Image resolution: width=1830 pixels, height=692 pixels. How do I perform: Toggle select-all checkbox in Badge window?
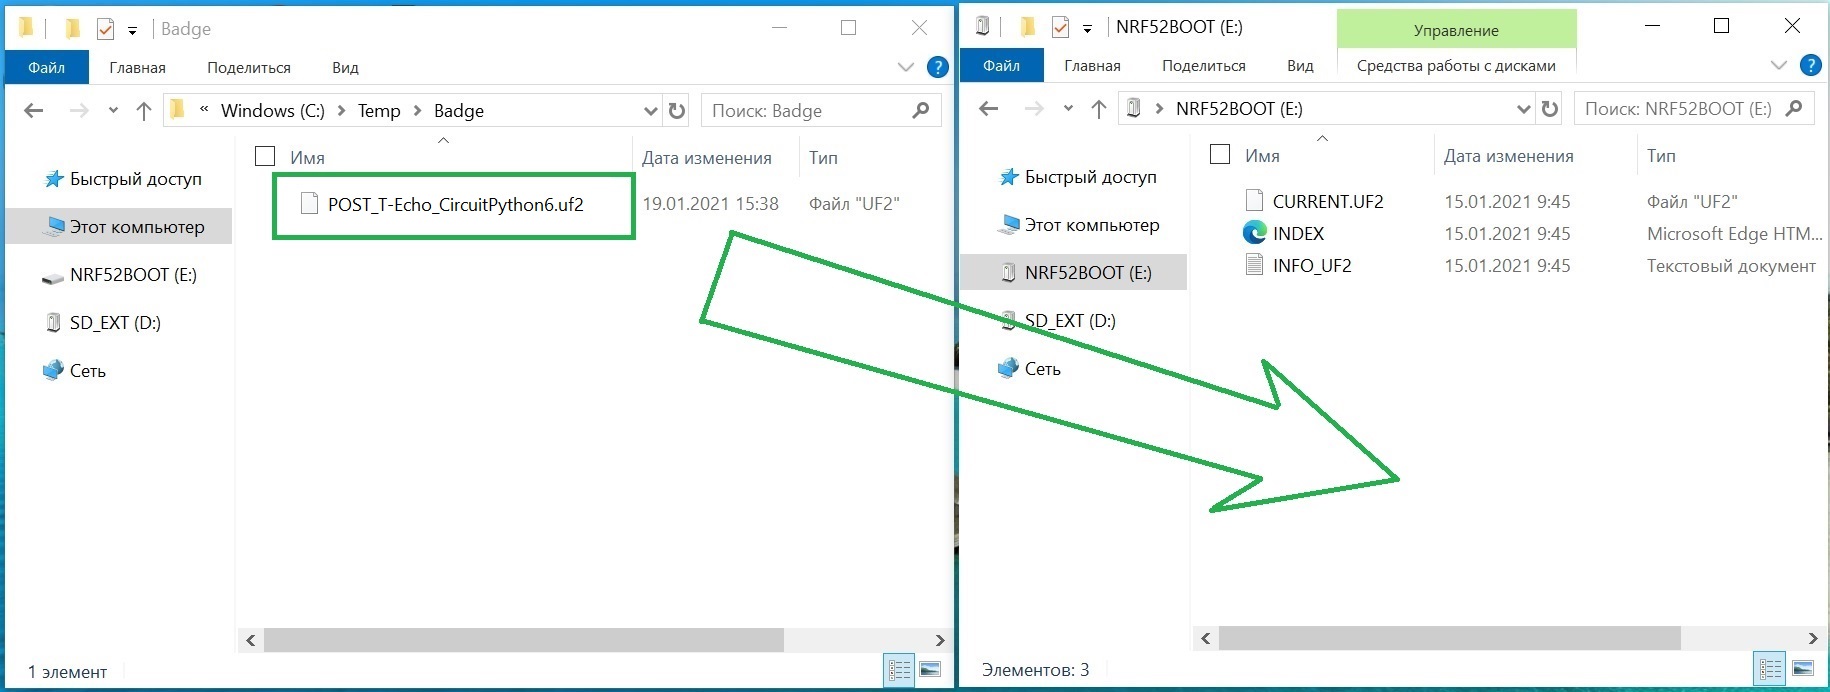click(265, 156)
